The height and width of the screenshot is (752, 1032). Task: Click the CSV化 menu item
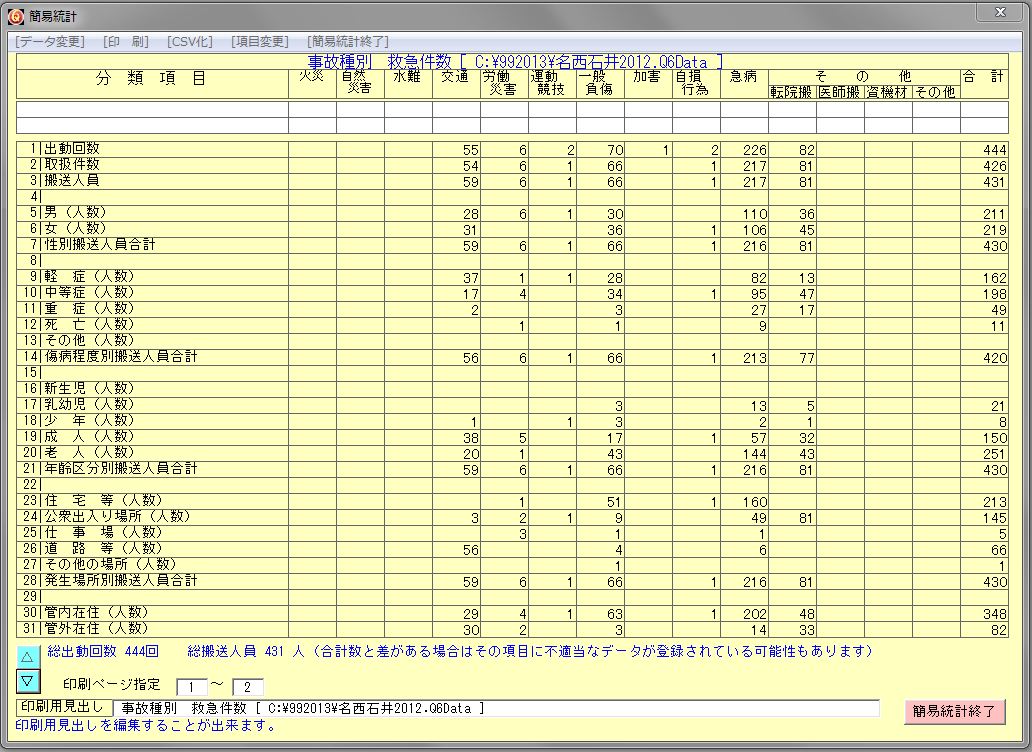point(190,41)
